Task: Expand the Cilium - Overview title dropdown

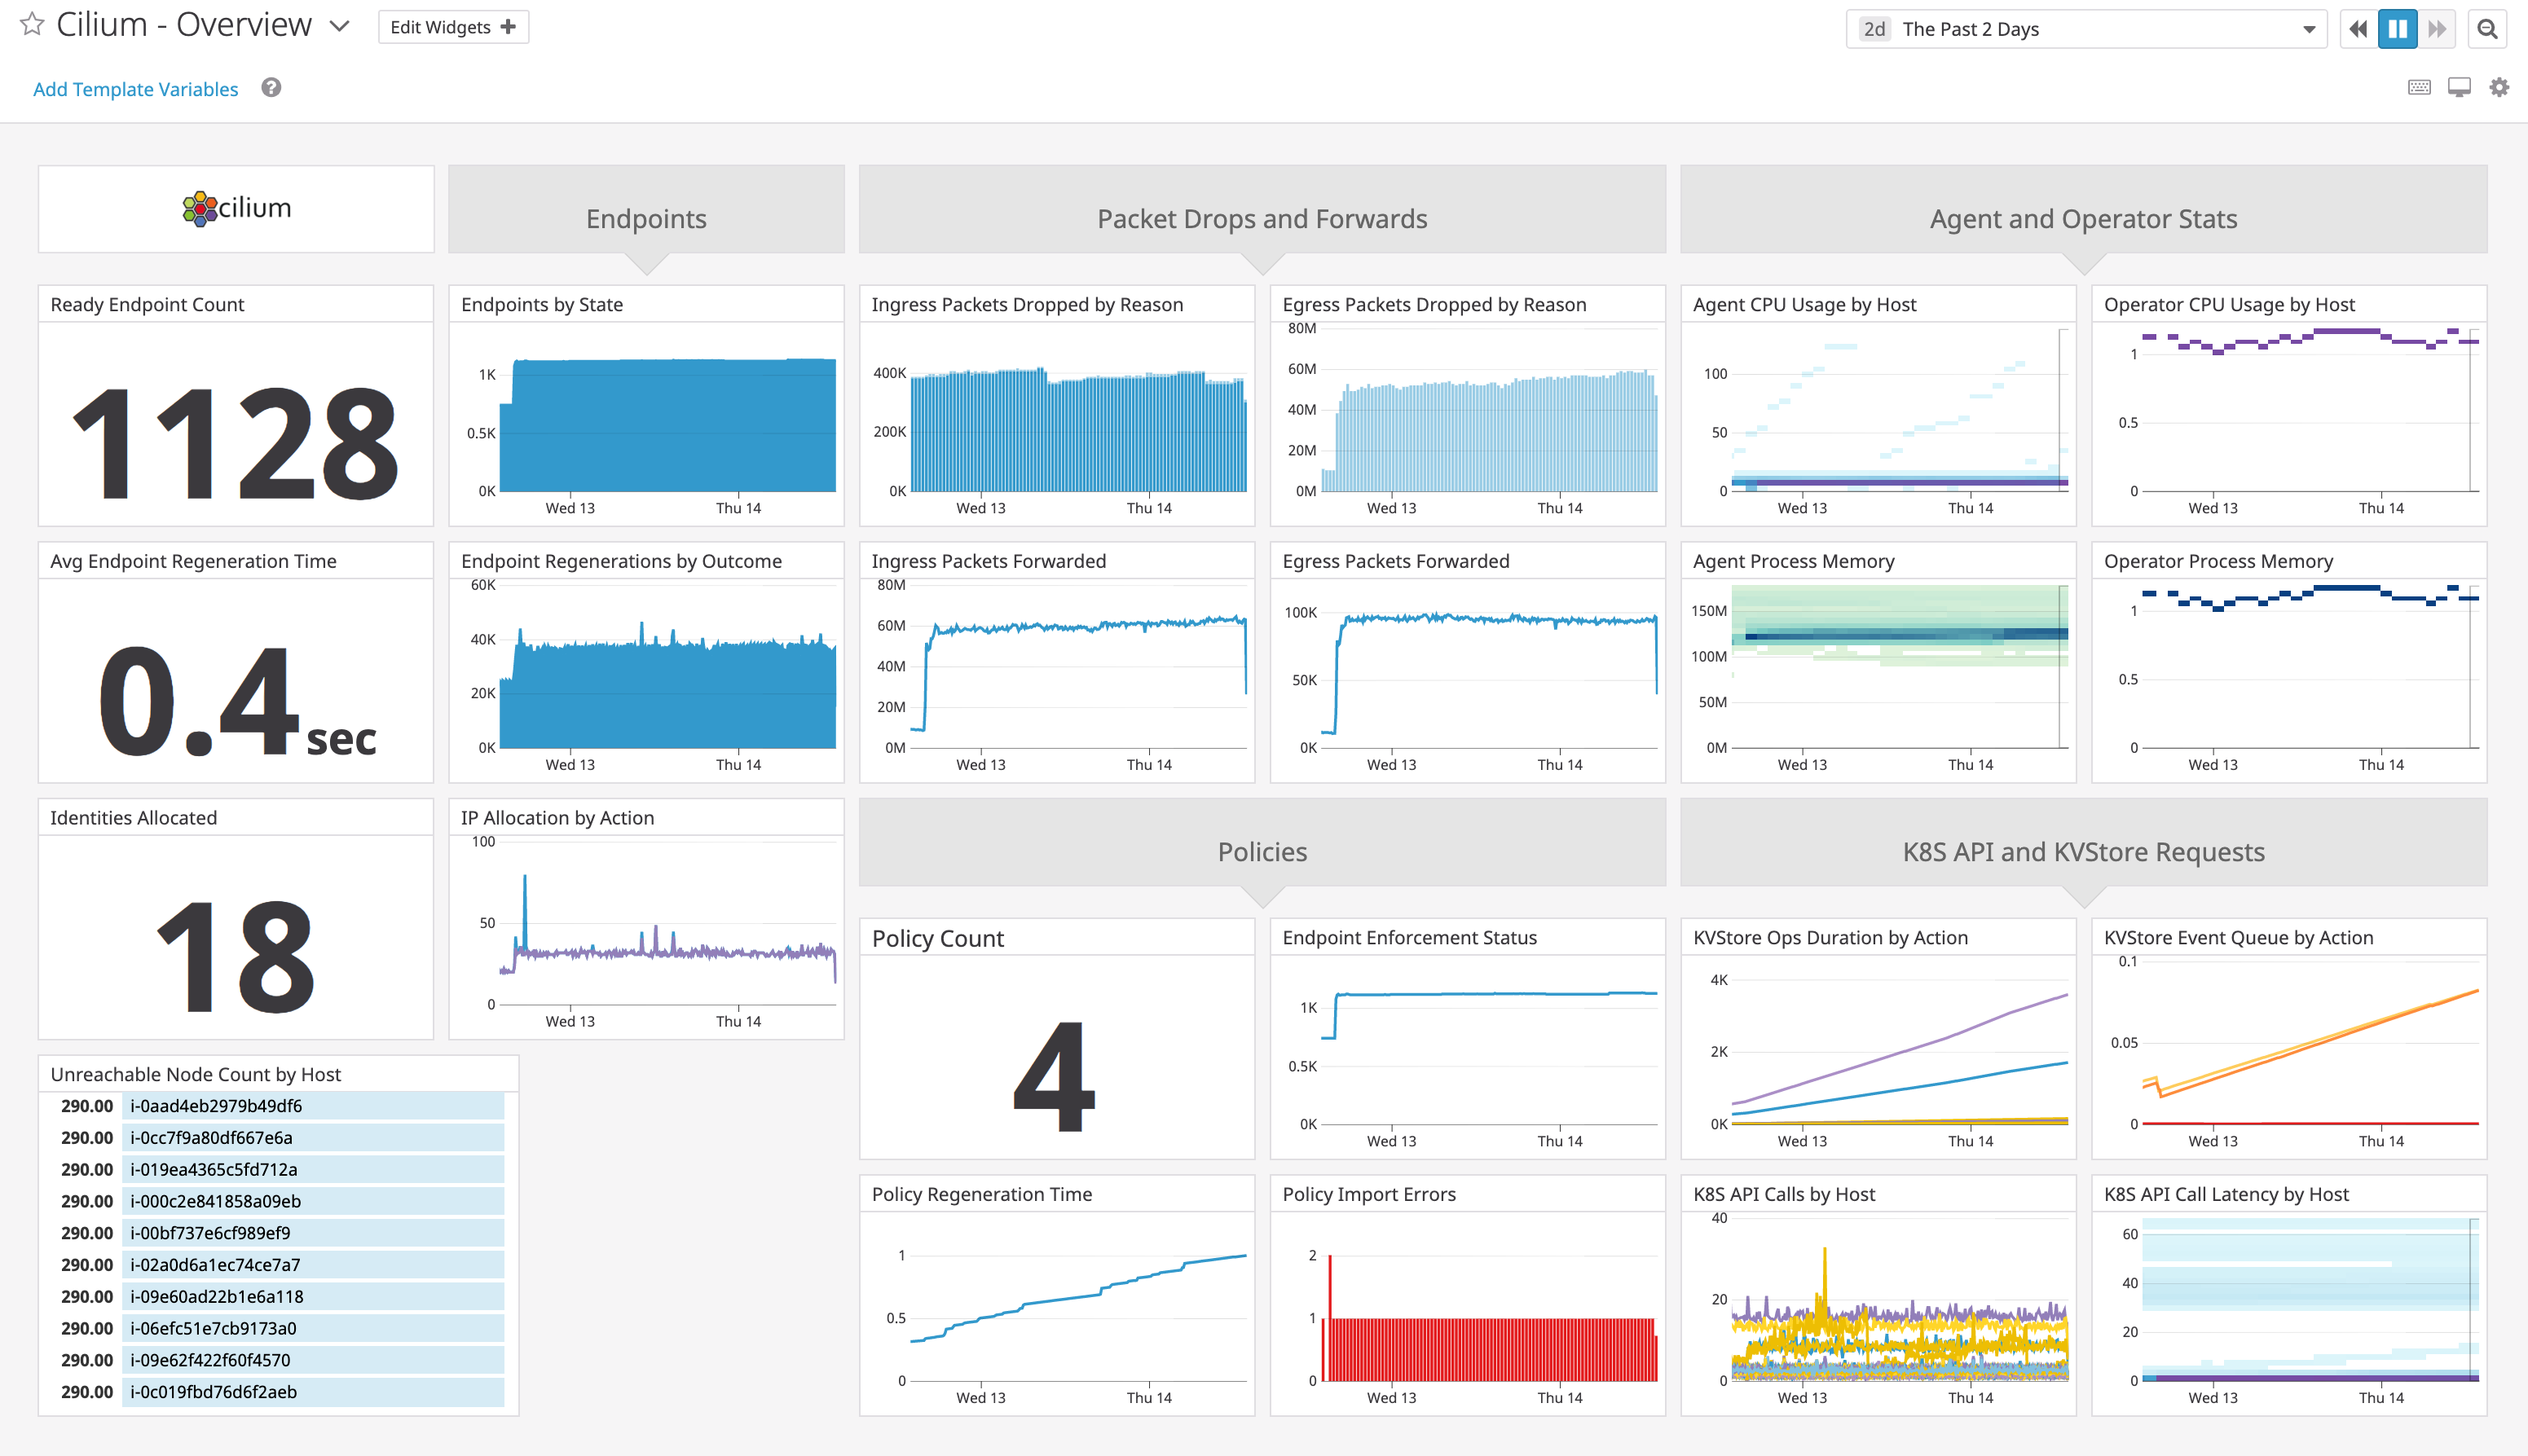Action: 340,27
